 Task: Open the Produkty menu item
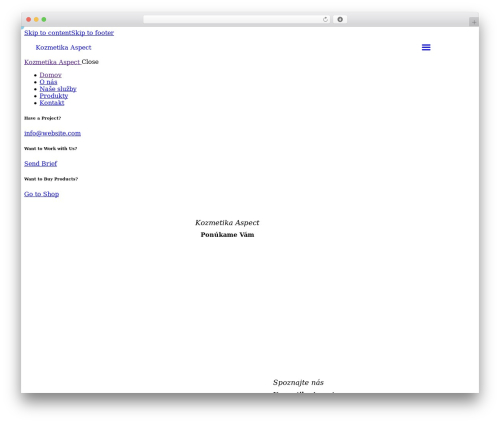pos(54,96)
